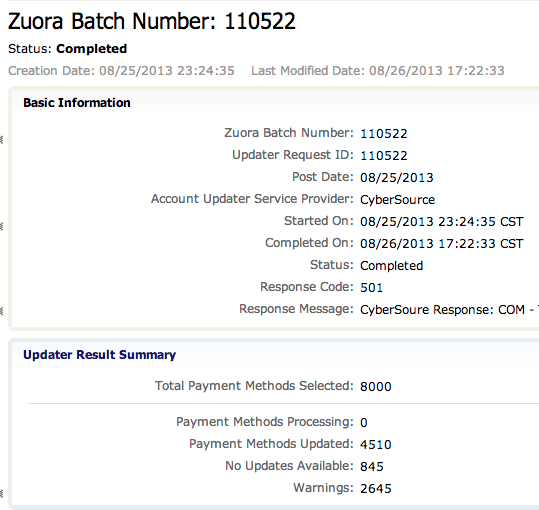Viewport: 539px width, 510px height.
Task: Click the Updater Request ID label
Action: tap(293, 155)
